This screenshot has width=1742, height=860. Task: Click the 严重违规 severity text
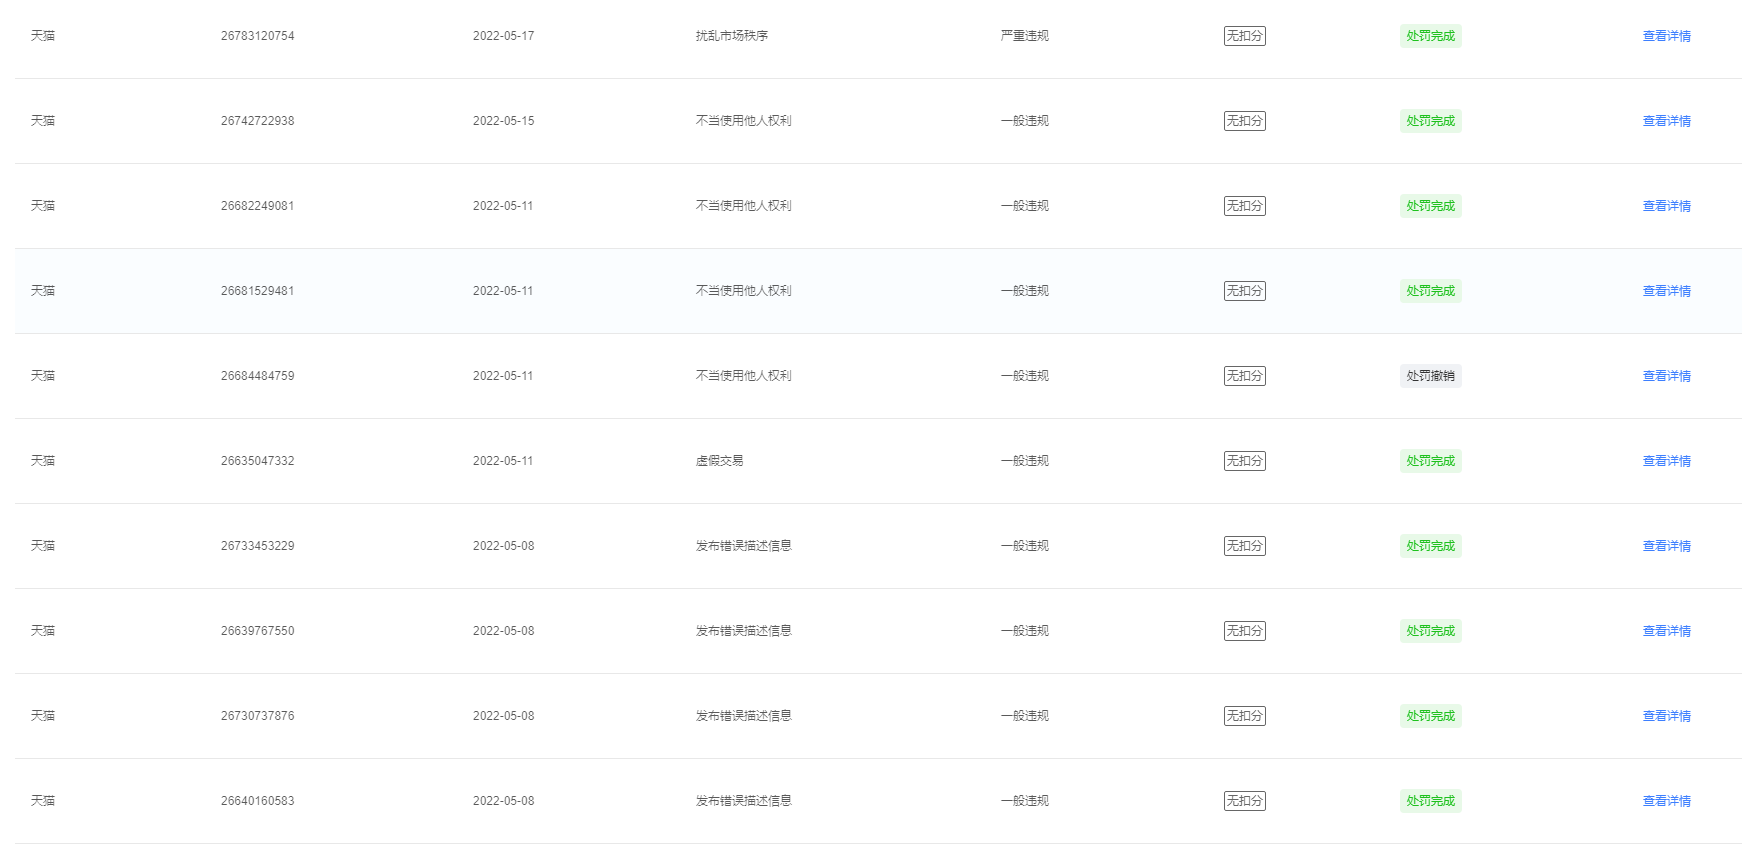(x=1024, y=36)
